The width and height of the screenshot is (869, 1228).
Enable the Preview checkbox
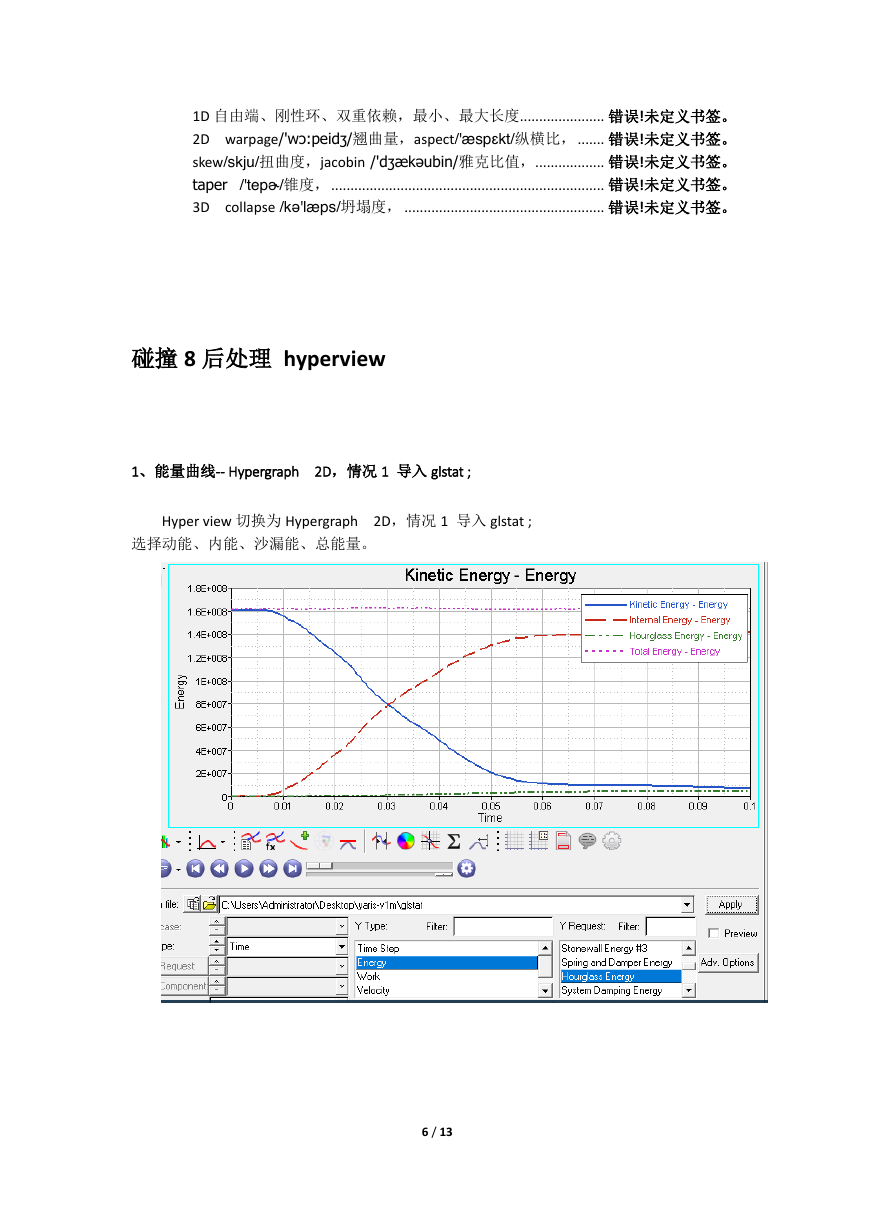pos(713,933)
